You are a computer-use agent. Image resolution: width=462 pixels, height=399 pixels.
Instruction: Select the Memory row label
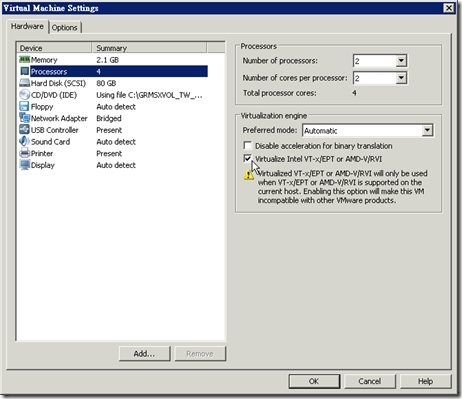click(x=44, y=60)
